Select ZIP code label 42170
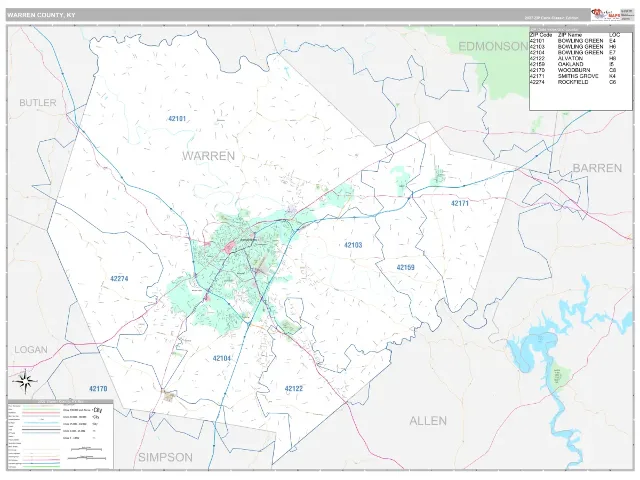640x480 pixels. pos(98,389)
